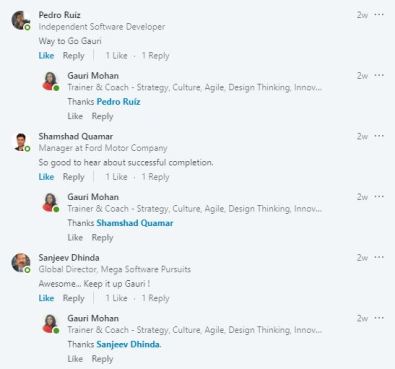Select "Independent Software Developer" headline
The height and width of the screenshot is (369, 395).
102,27
